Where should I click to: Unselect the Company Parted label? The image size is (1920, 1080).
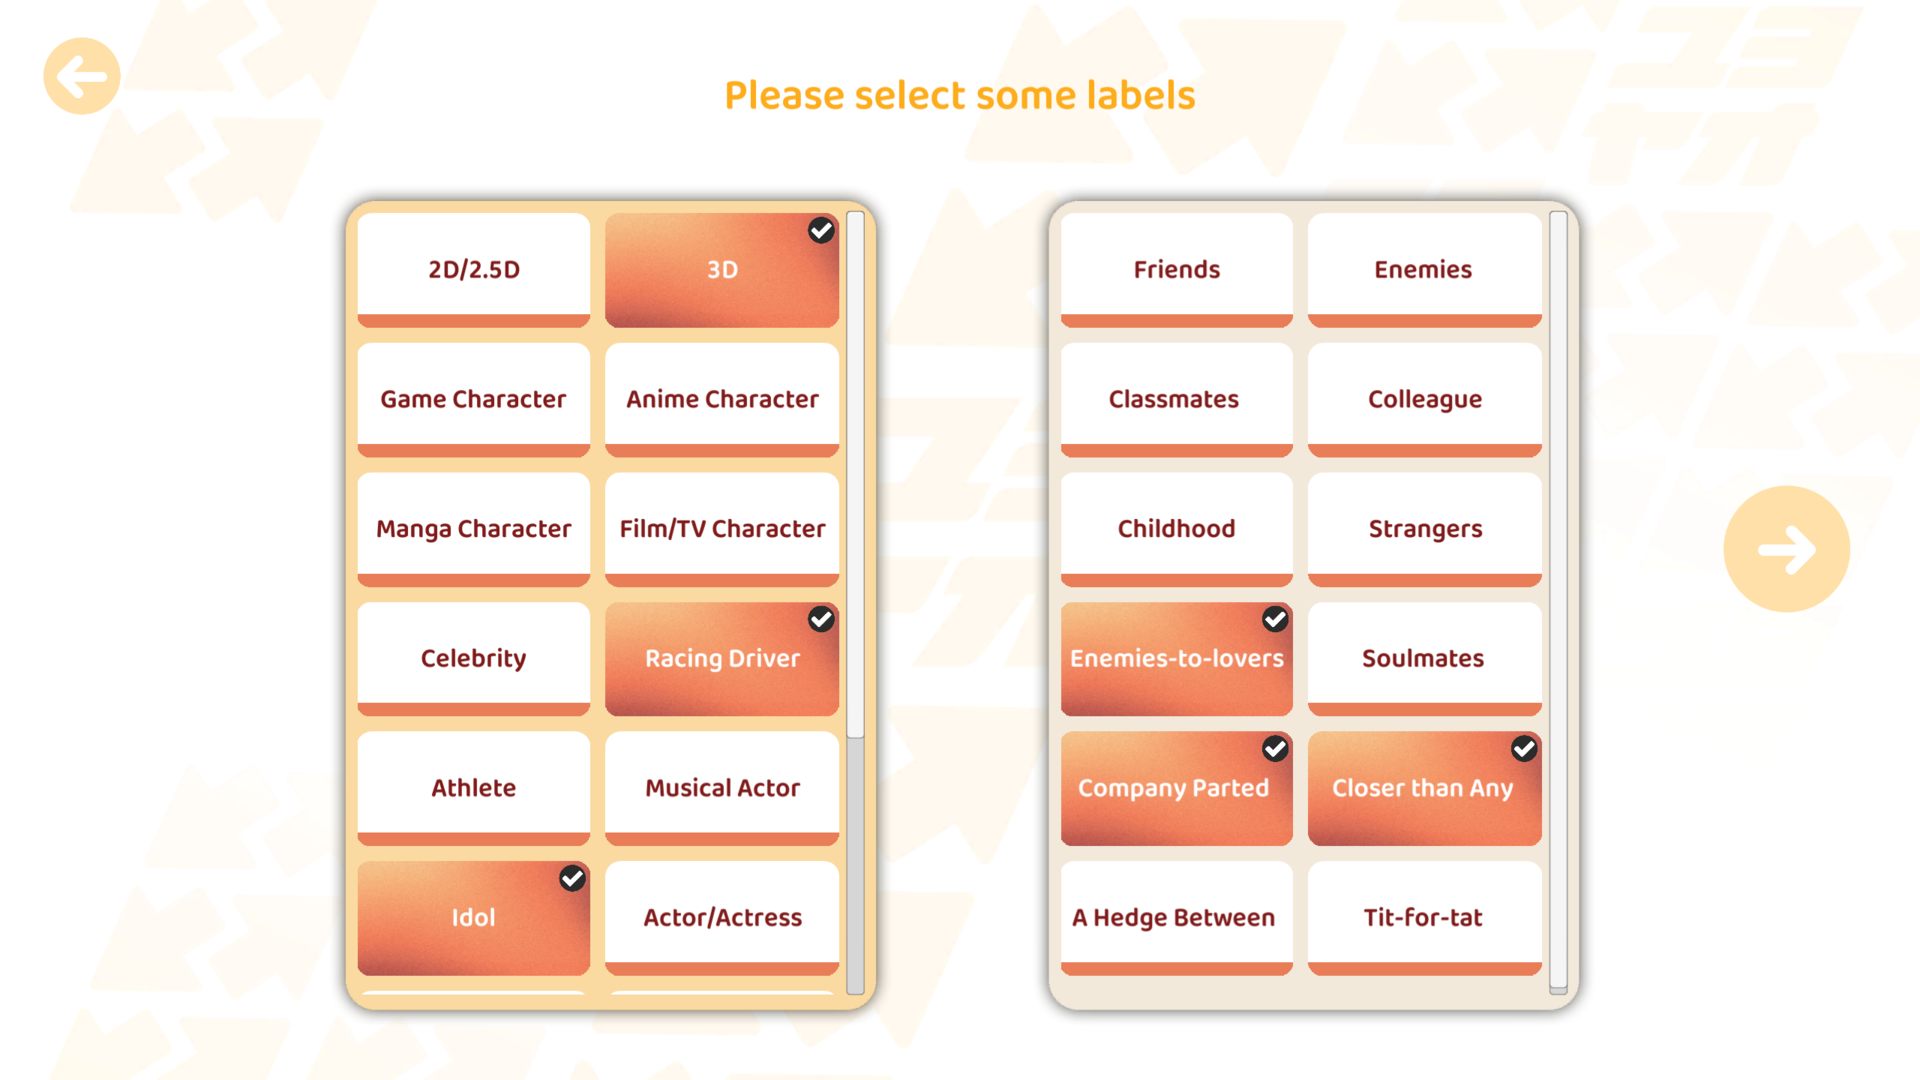1176,788
